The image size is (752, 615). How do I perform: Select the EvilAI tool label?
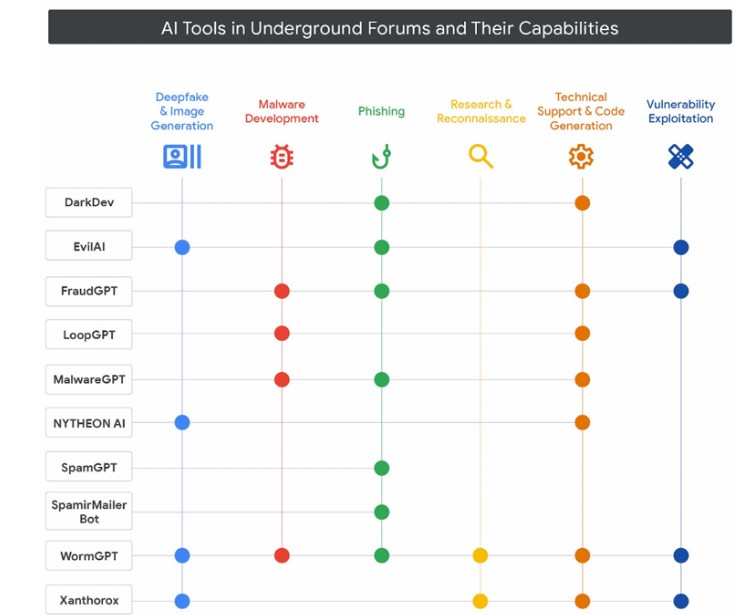89,247
